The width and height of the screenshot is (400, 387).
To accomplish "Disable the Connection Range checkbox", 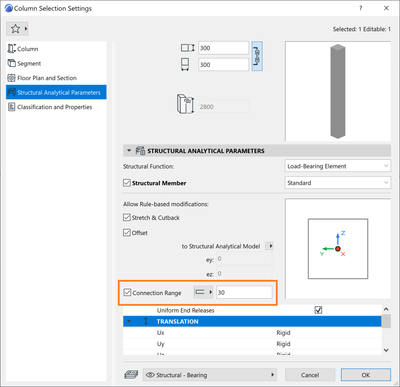I will pos(127,292).
